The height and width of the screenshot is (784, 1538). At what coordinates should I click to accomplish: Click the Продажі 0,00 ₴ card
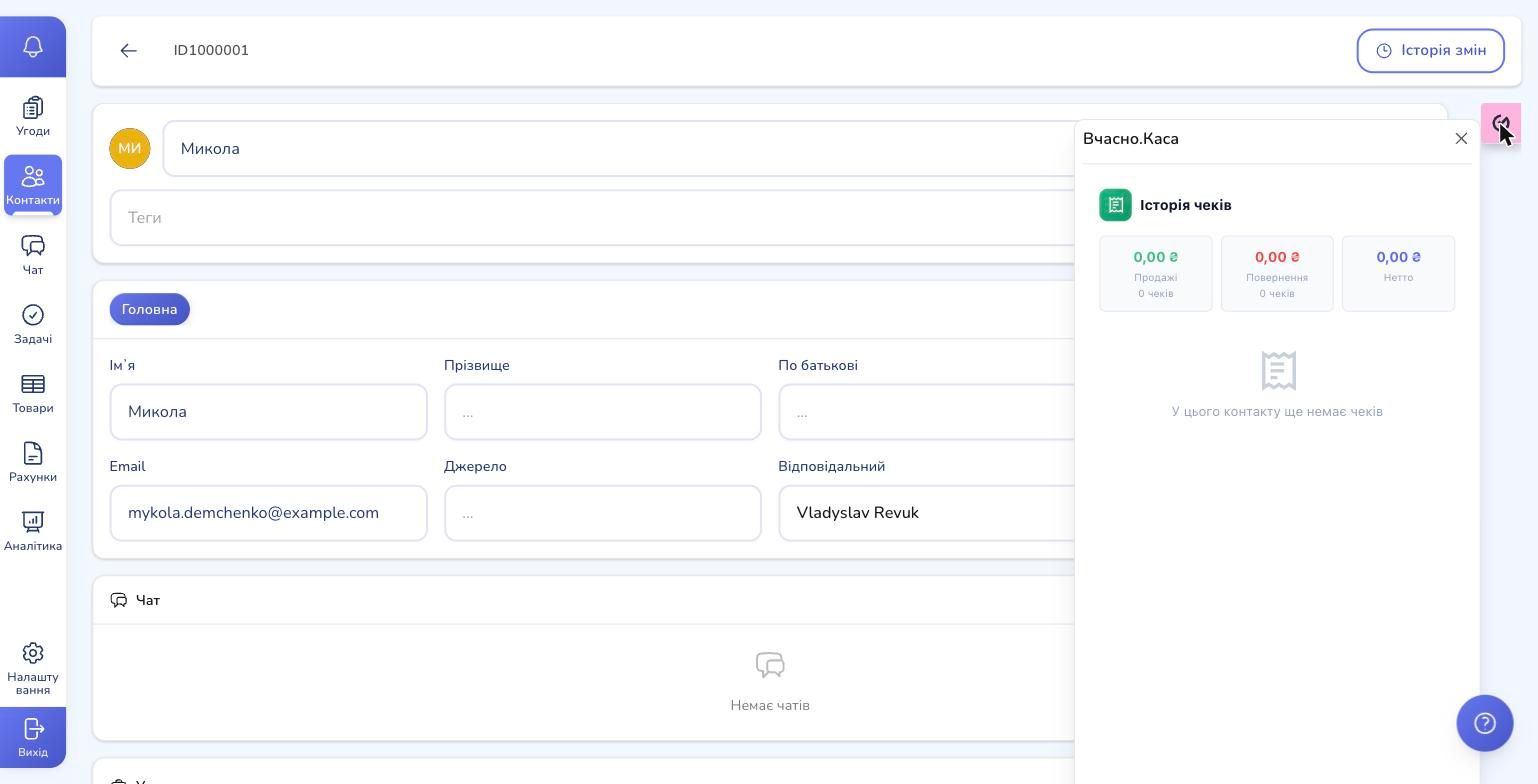coord(1156,273)
